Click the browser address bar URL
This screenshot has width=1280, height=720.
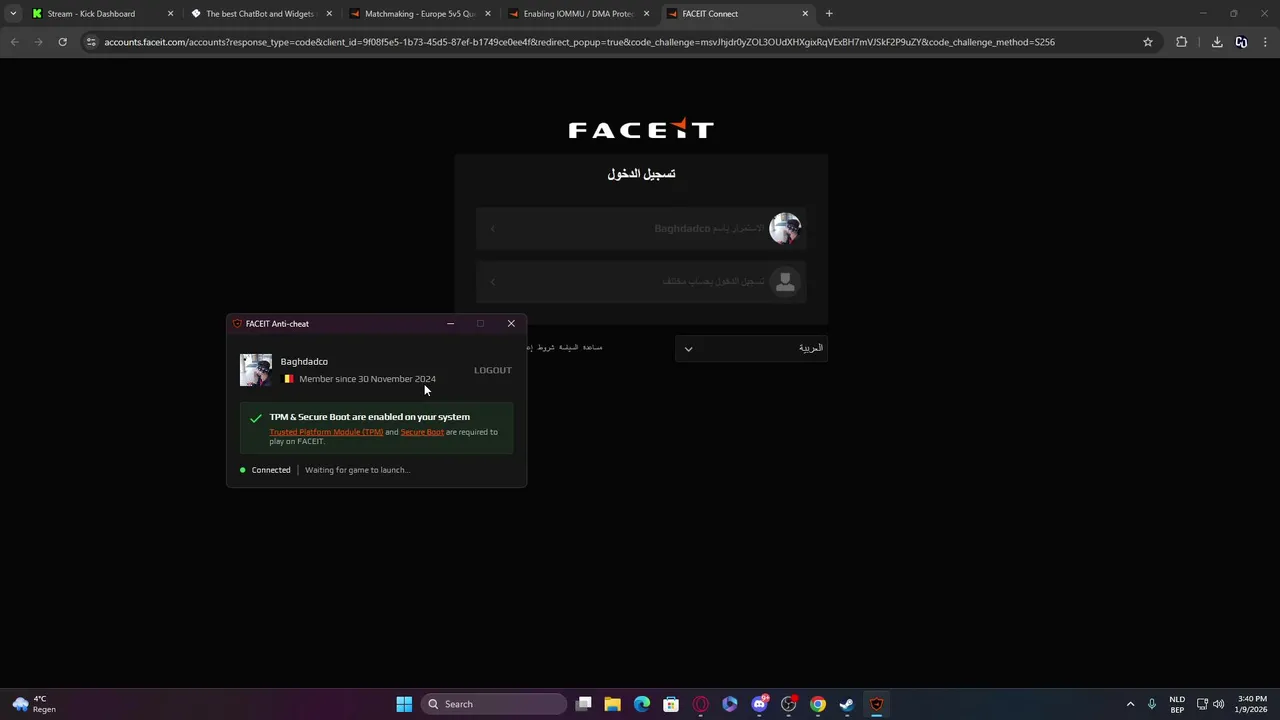tap(580, 42)
